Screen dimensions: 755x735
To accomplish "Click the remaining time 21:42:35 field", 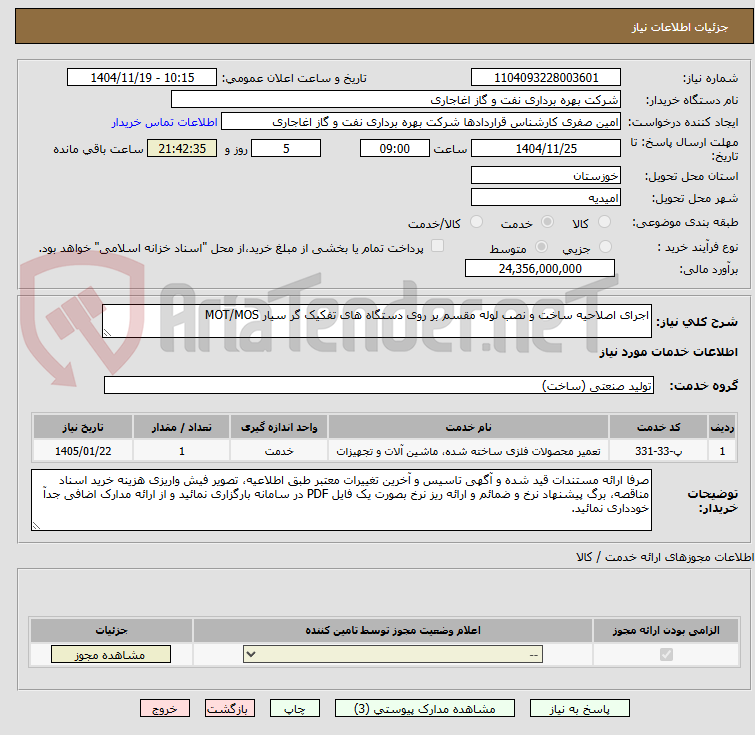I will 182,148.
